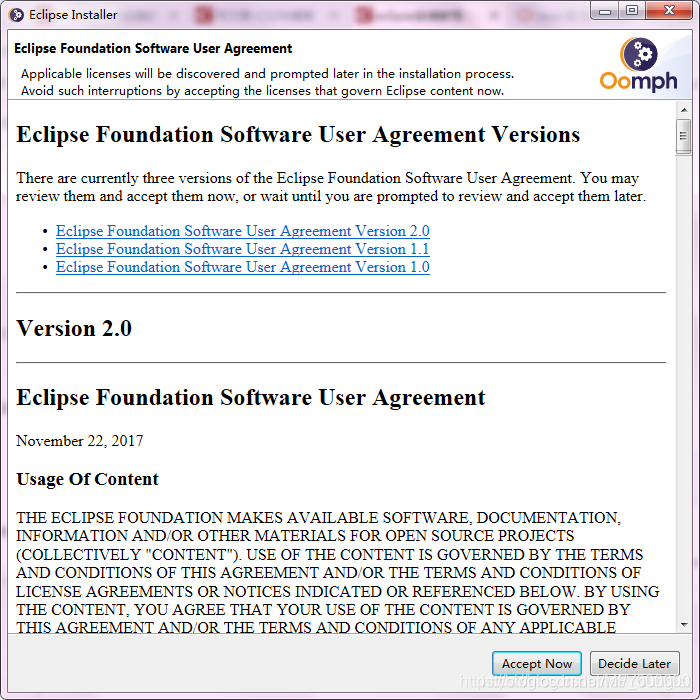
Task: Open User Agreement Version 2.0 link
Action: [x=242, y=231]
